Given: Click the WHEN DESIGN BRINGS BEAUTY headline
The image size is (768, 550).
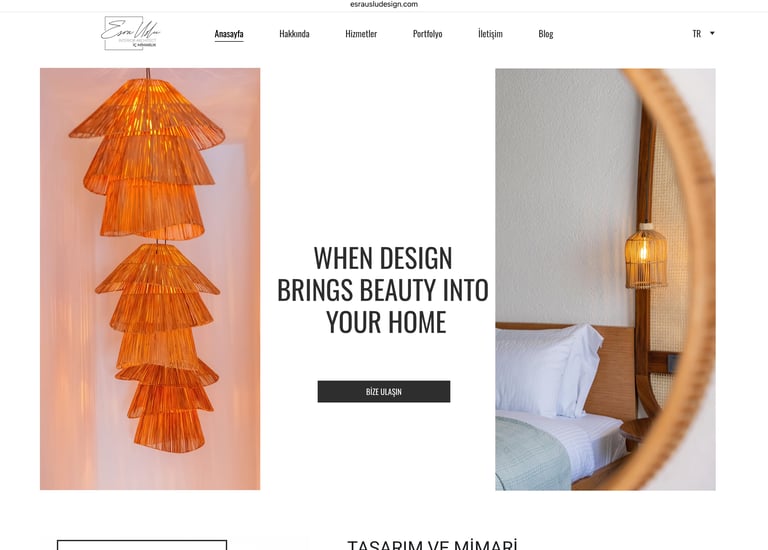Looking at the screenshot, I should point(383,289).
